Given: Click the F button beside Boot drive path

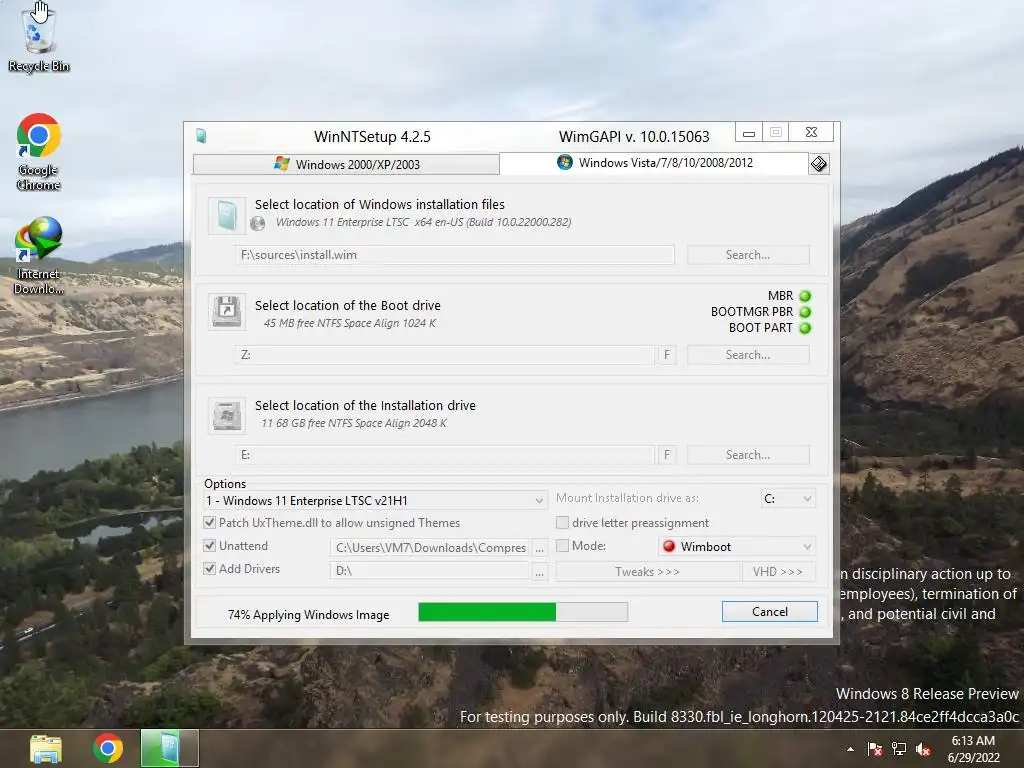Looking at the screenshot, I should click(667, 355).
